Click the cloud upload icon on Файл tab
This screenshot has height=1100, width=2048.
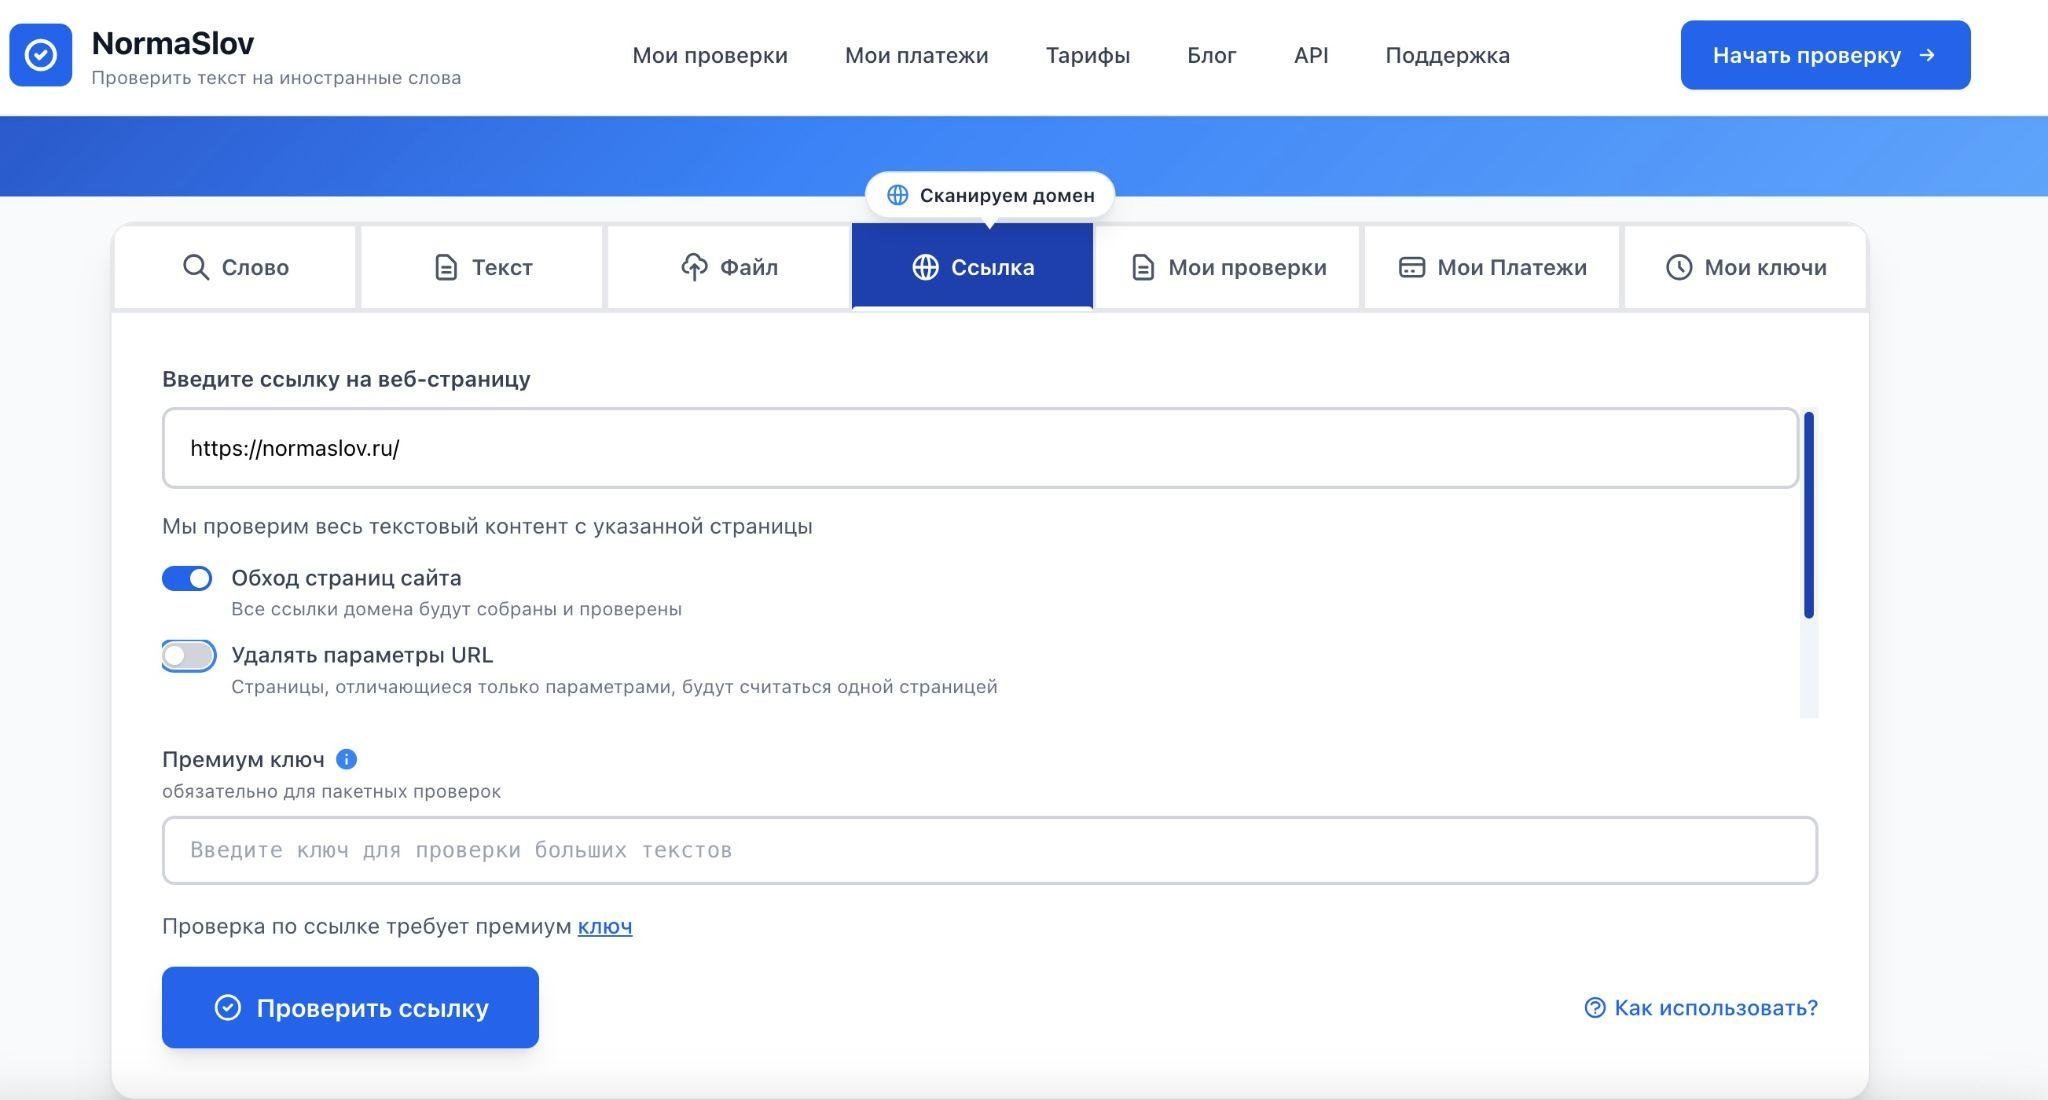pos(694,267)
